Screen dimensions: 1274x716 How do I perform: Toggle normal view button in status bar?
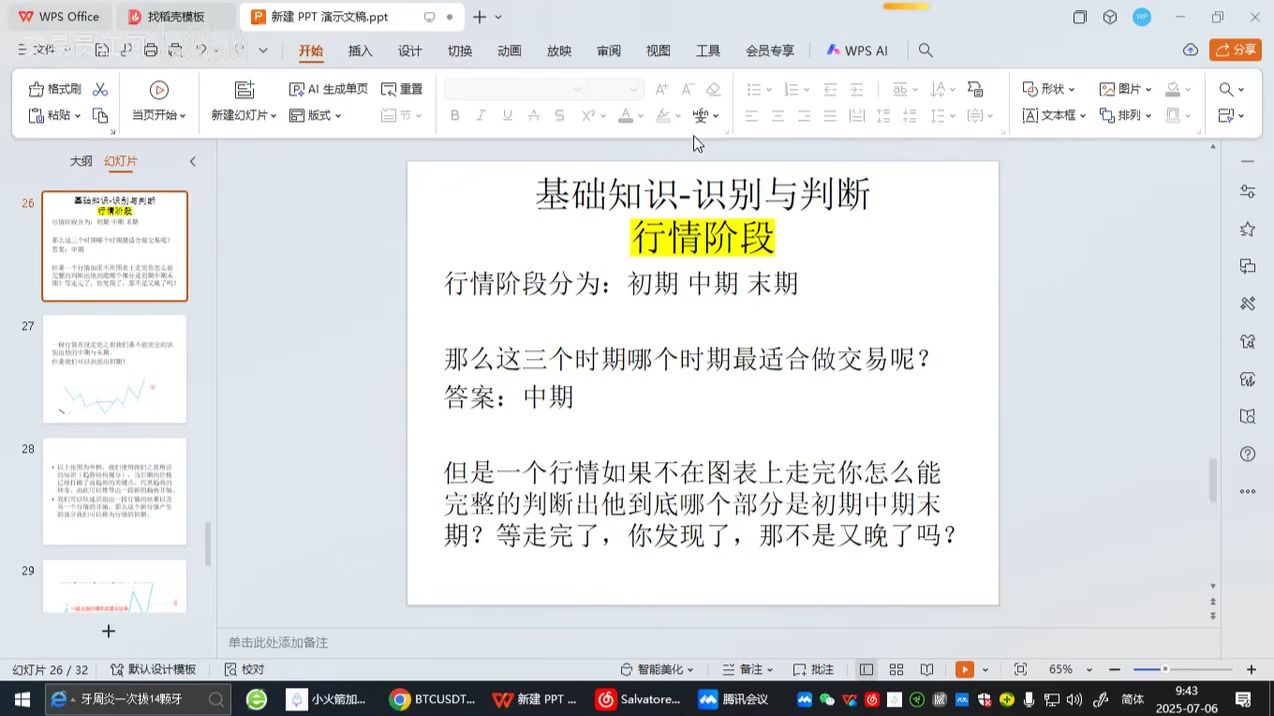866,669
